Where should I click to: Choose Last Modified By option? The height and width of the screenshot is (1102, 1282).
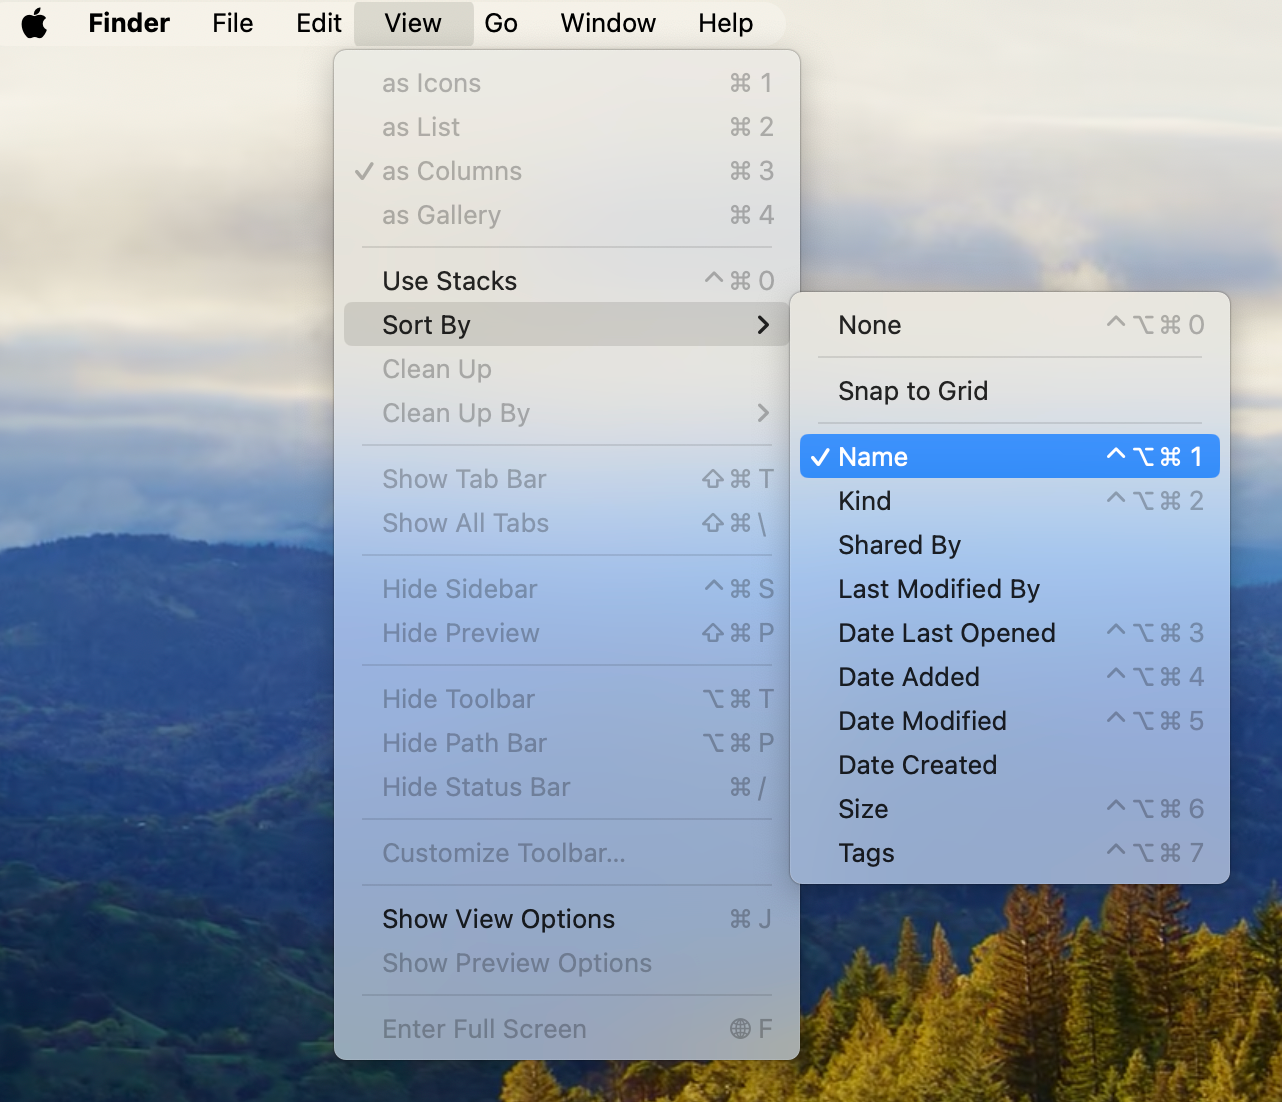point(938,589)
